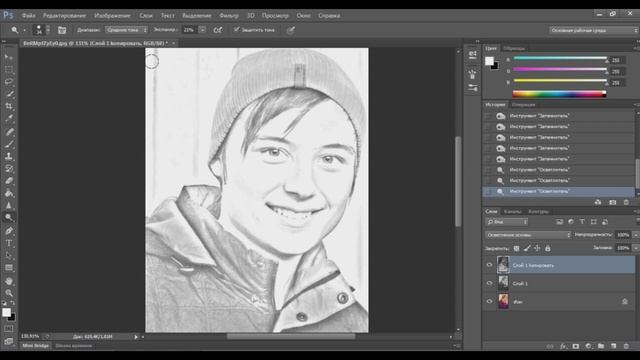Add a layer mask
Viewport: 640px width, 360px height.
576,346
